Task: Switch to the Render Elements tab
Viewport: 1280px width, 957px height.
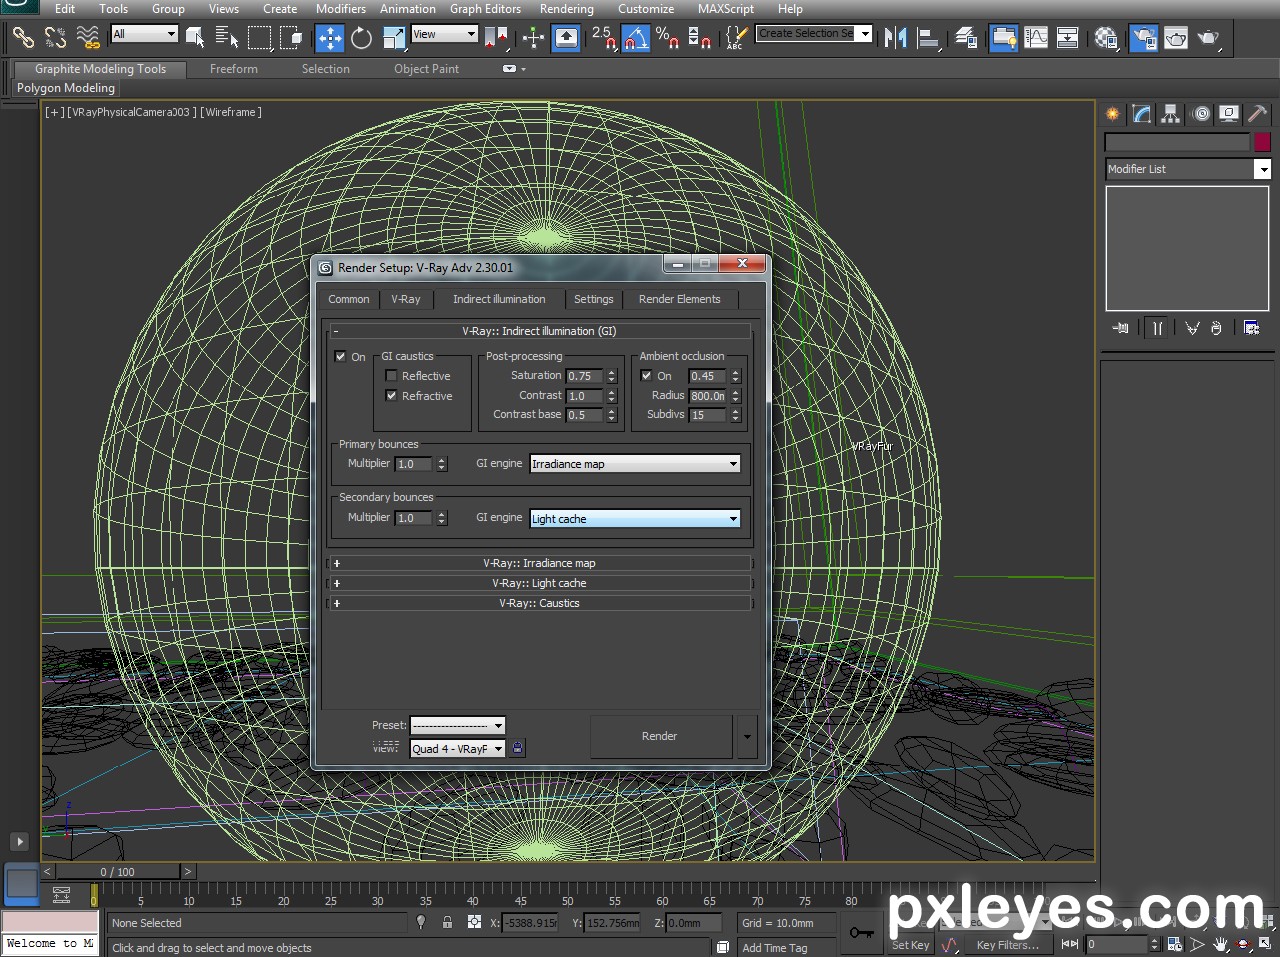Action: tap(680, 299)
